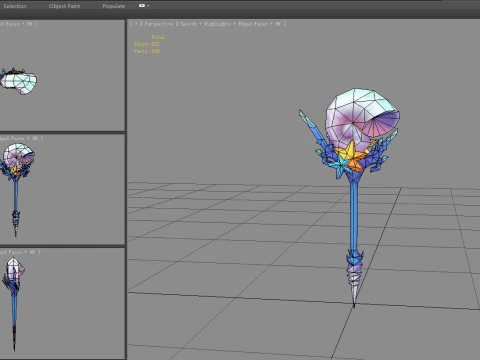
Task: Activate the top-left viewport showing the staff head
Action: [62, 75]
